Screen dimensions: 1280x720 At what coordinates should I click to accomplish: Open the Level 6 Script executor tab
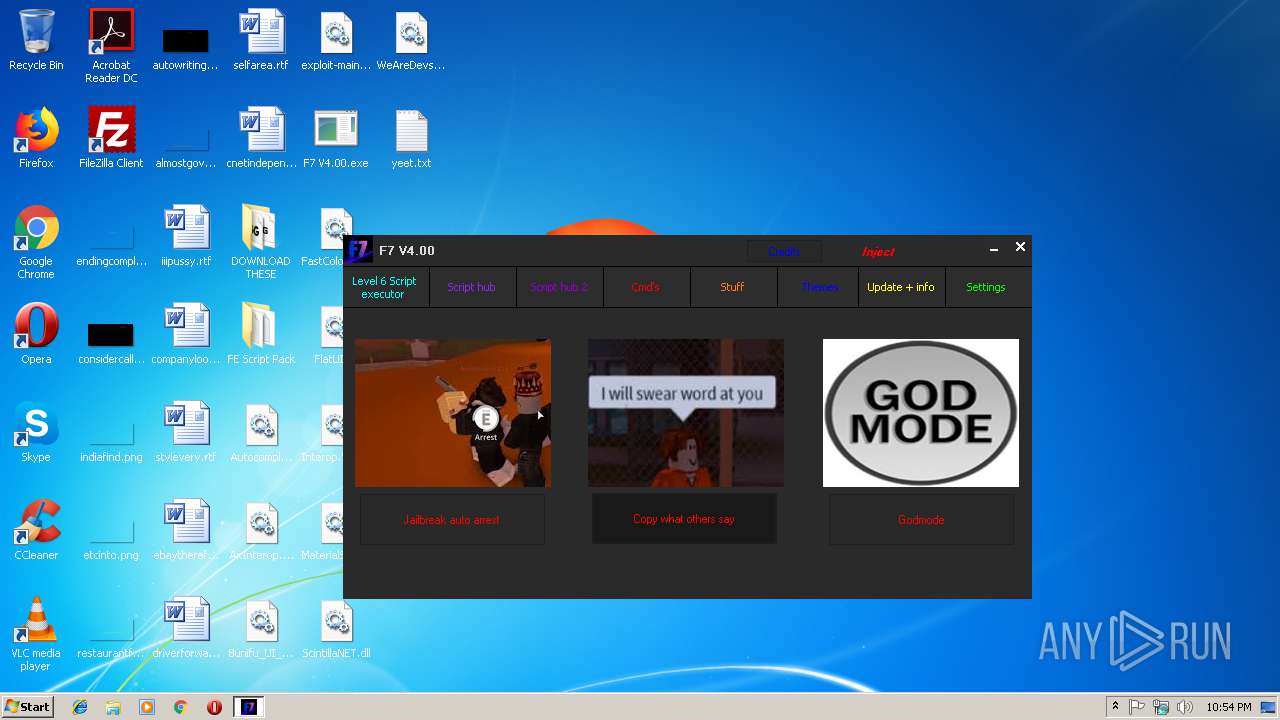point(384,287)
